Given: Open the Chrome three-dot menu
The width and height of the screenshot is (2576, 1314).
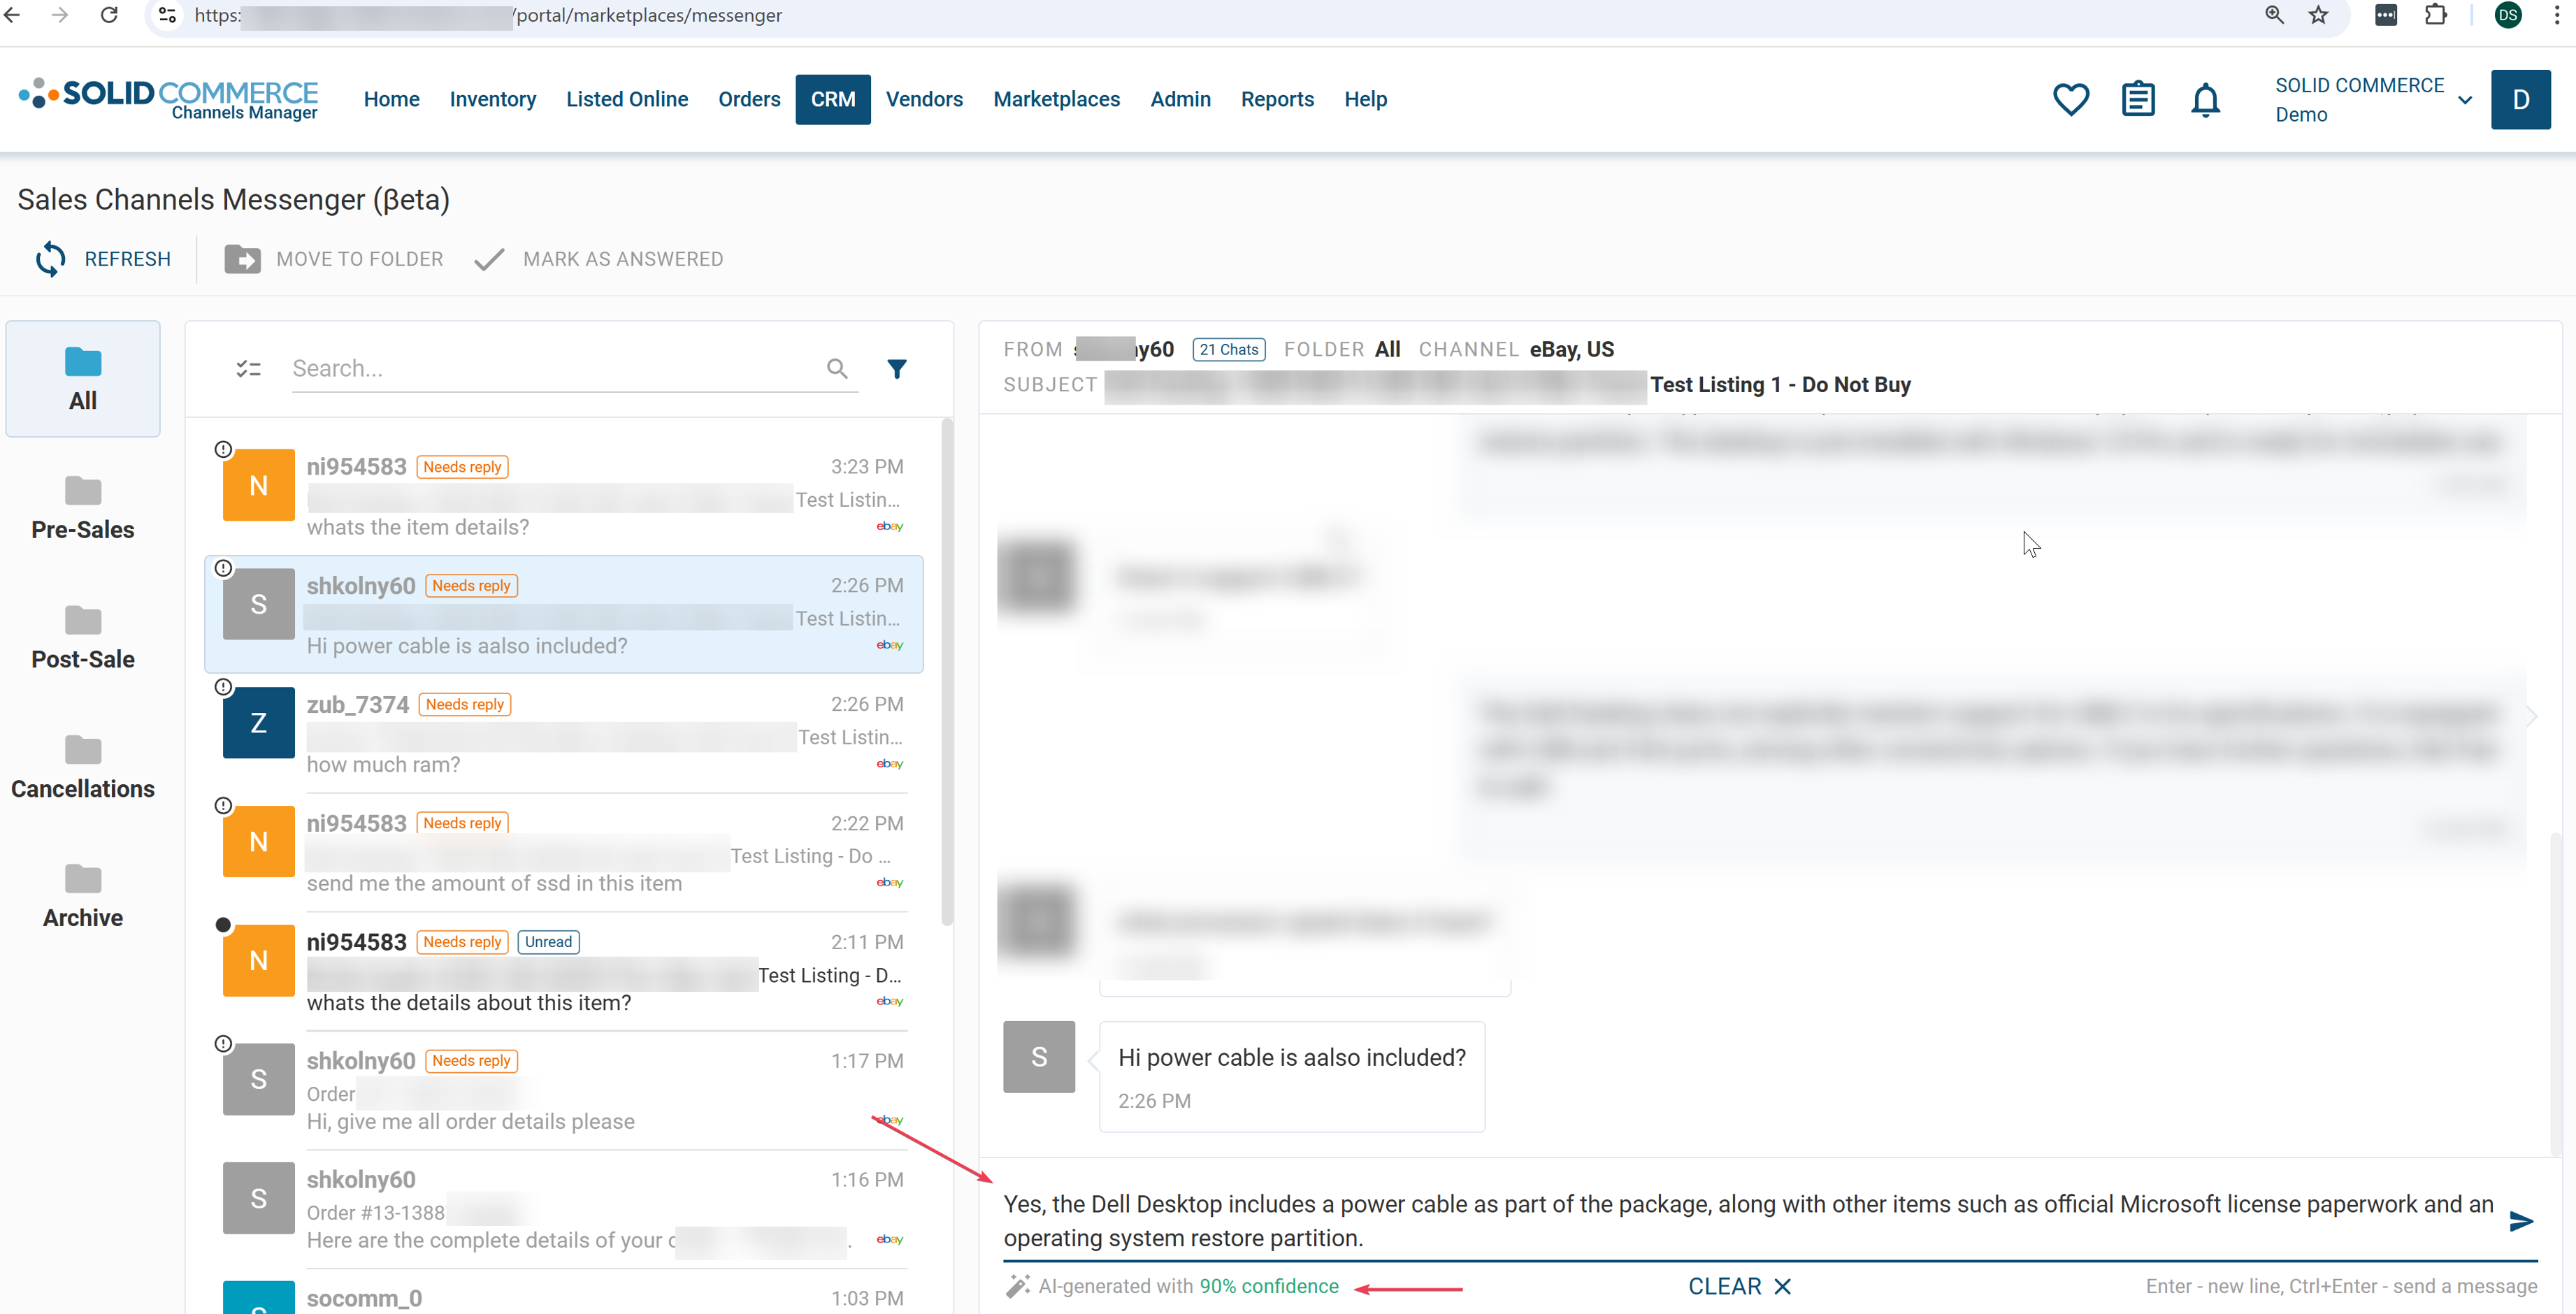Looking at the screenshot, I should [2557, 15].
